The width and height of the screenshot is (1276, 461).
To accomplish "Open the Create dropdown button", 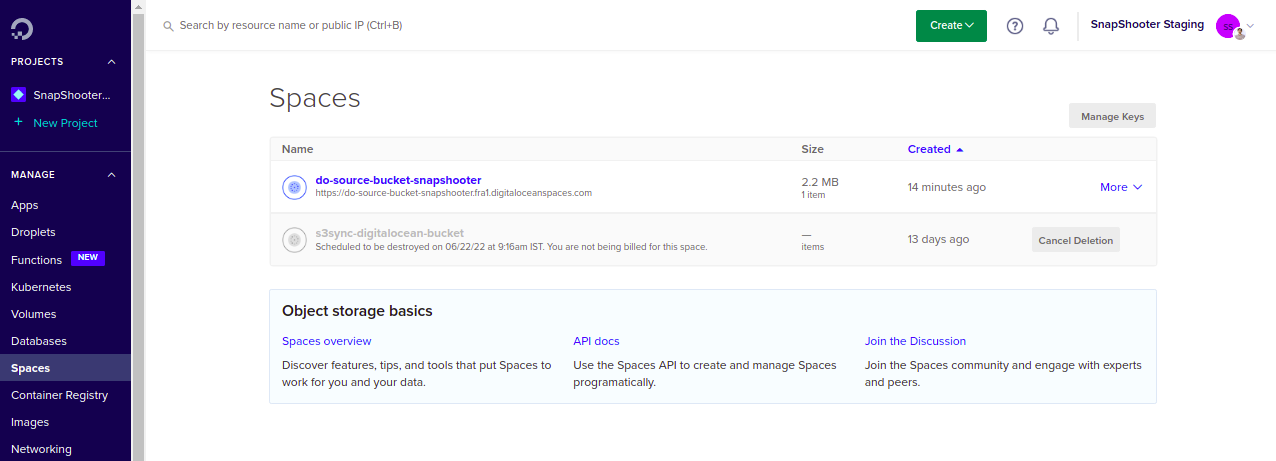I will [951, 26].
